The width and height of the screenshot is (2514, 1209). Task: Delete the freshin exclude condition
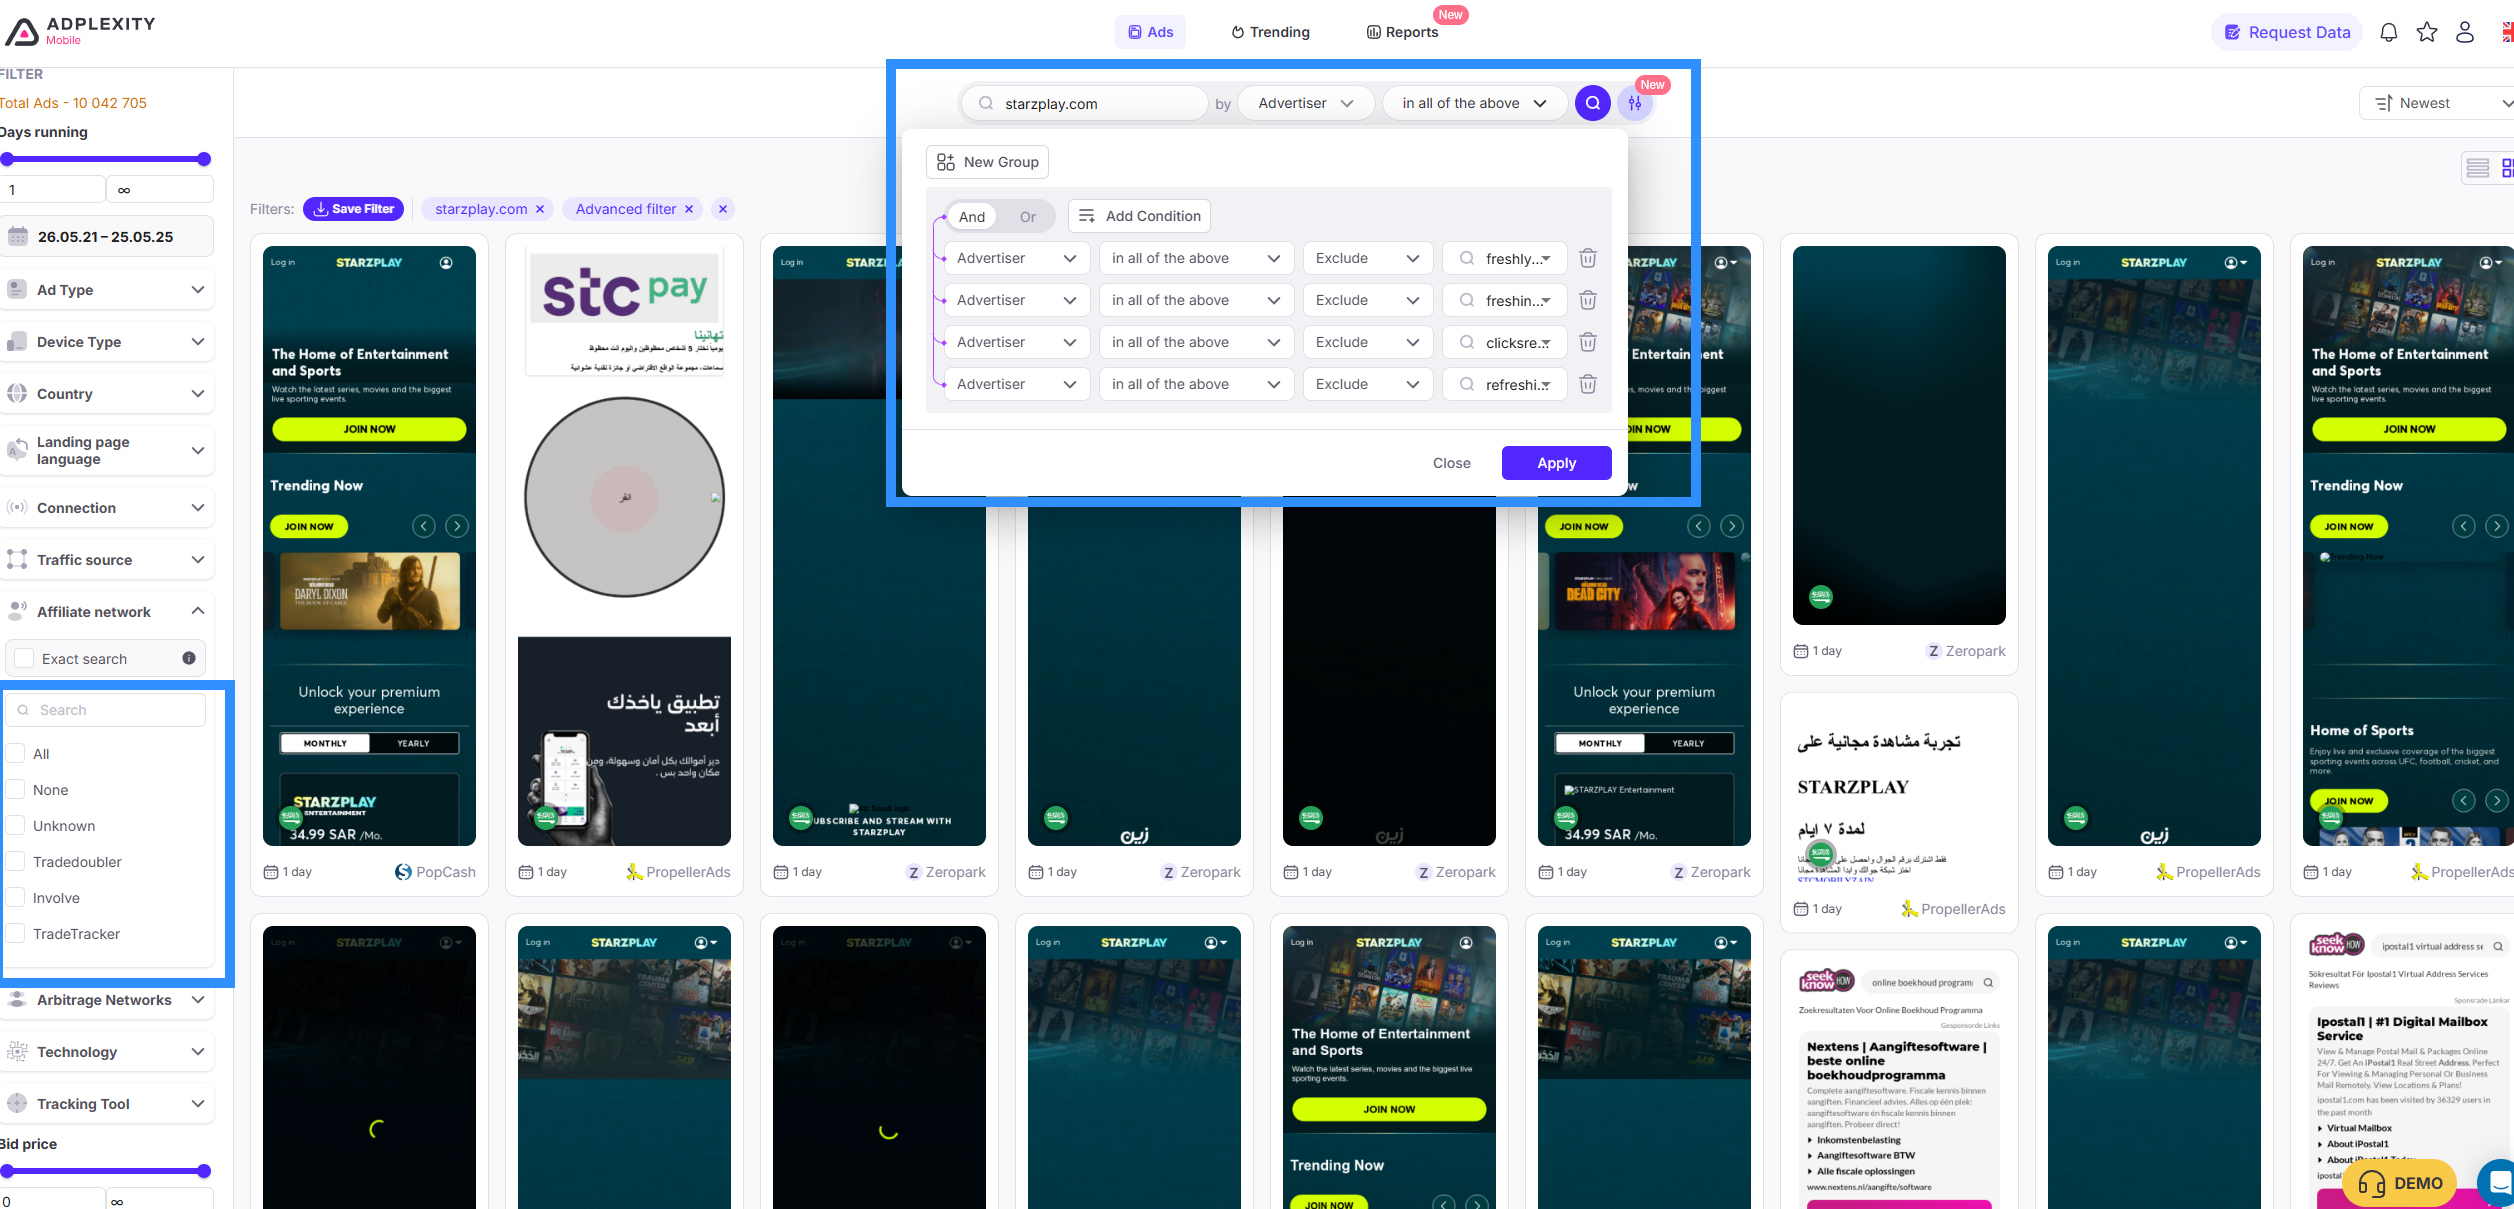pyautogui.click(x=1587, y=300)
